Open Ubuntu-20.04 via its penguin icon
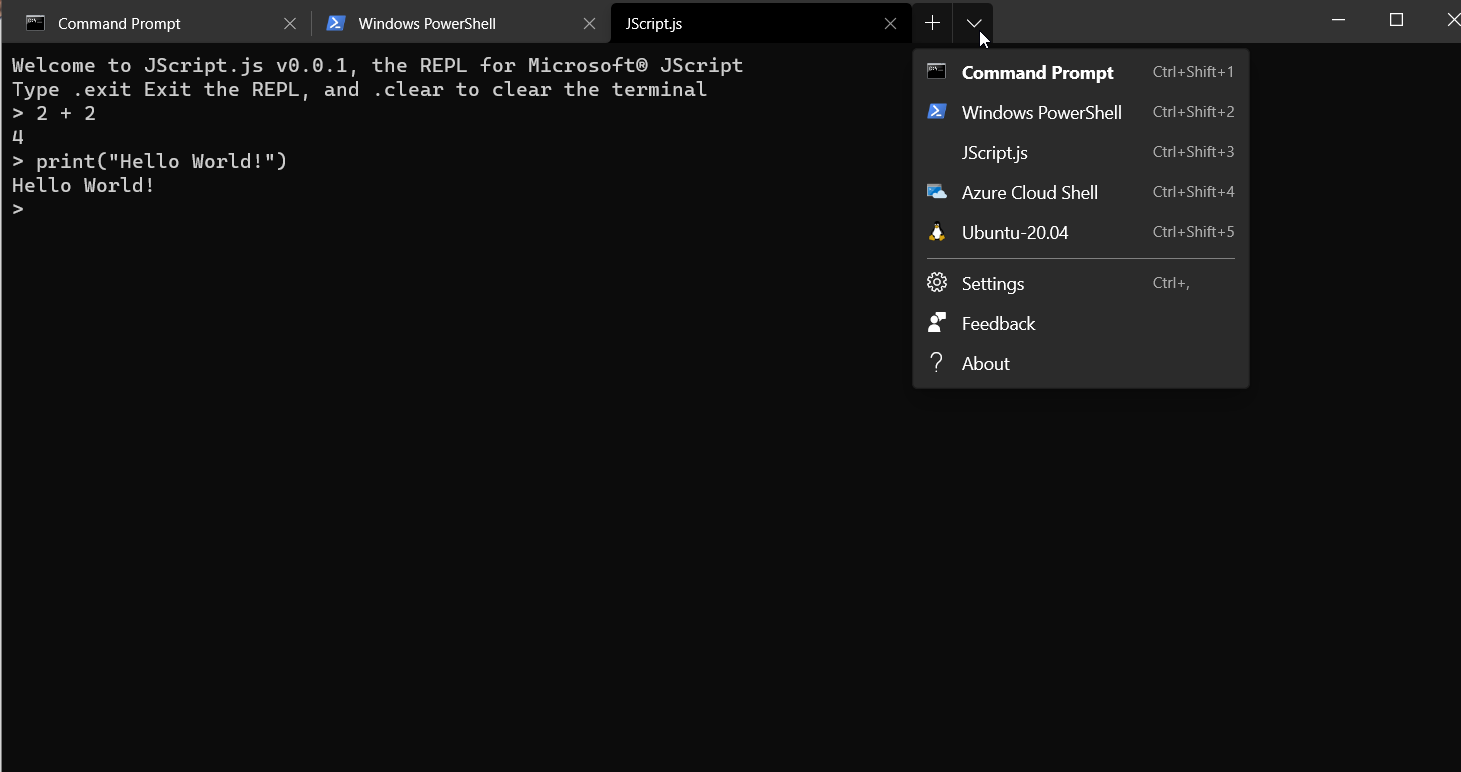The height and width of the screenshot is (772, 1461). click(x=936, y=231)
